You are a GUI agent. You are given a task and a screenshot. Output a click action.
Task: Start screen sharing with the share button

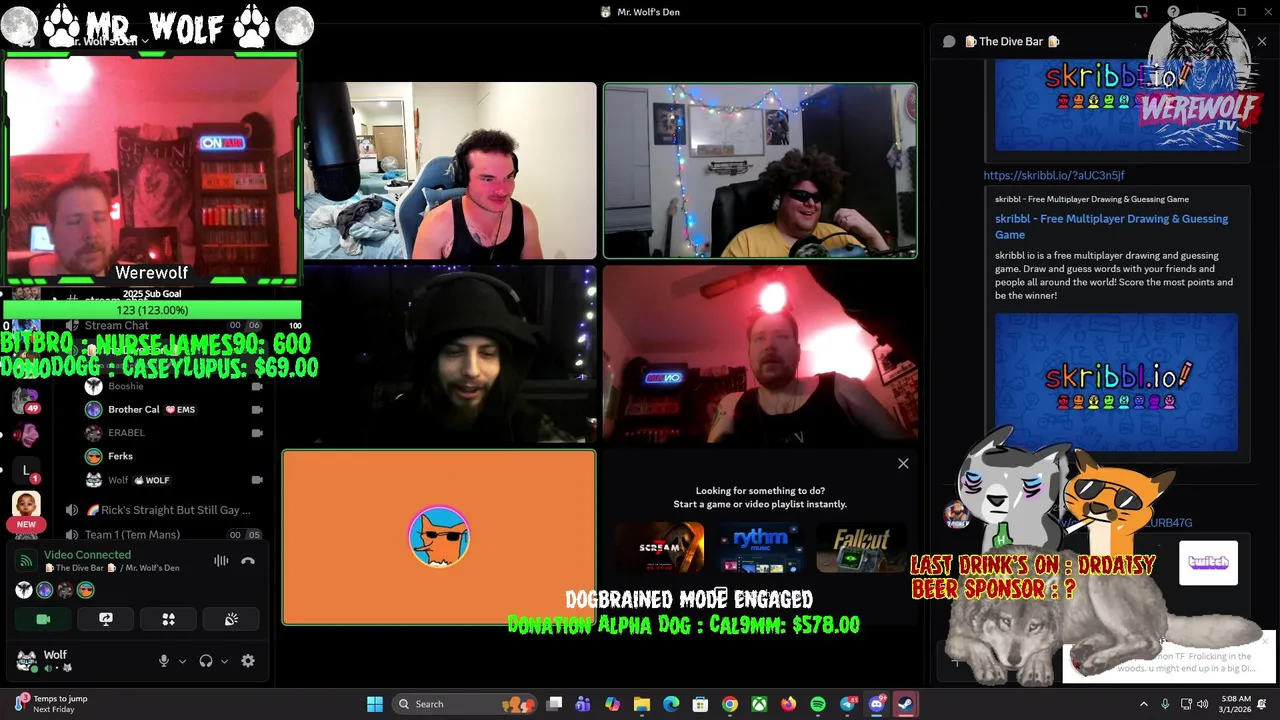coord(106,619)
